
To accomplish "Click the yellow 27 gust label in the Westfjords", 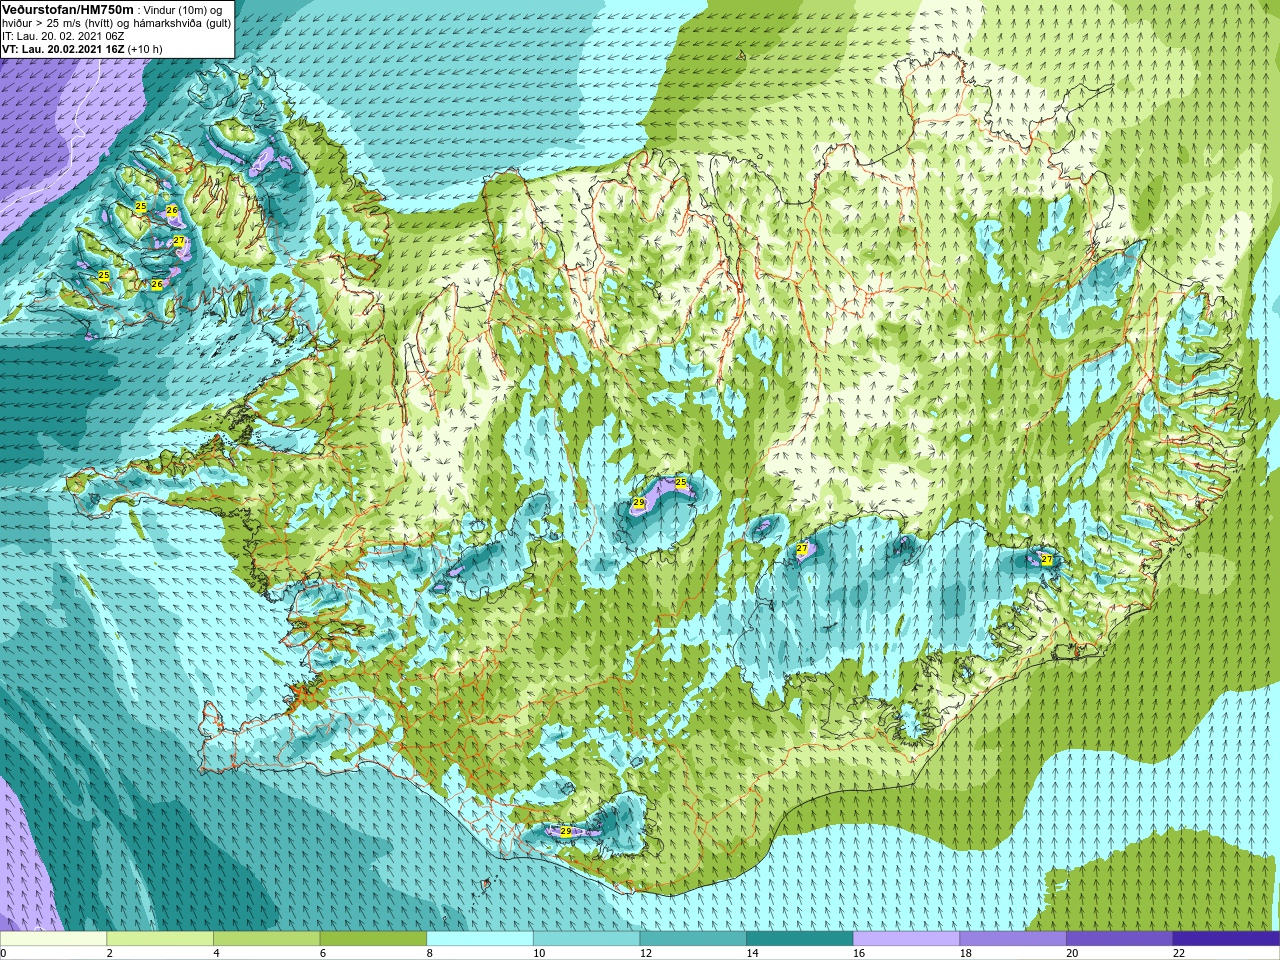I will 178,241.
